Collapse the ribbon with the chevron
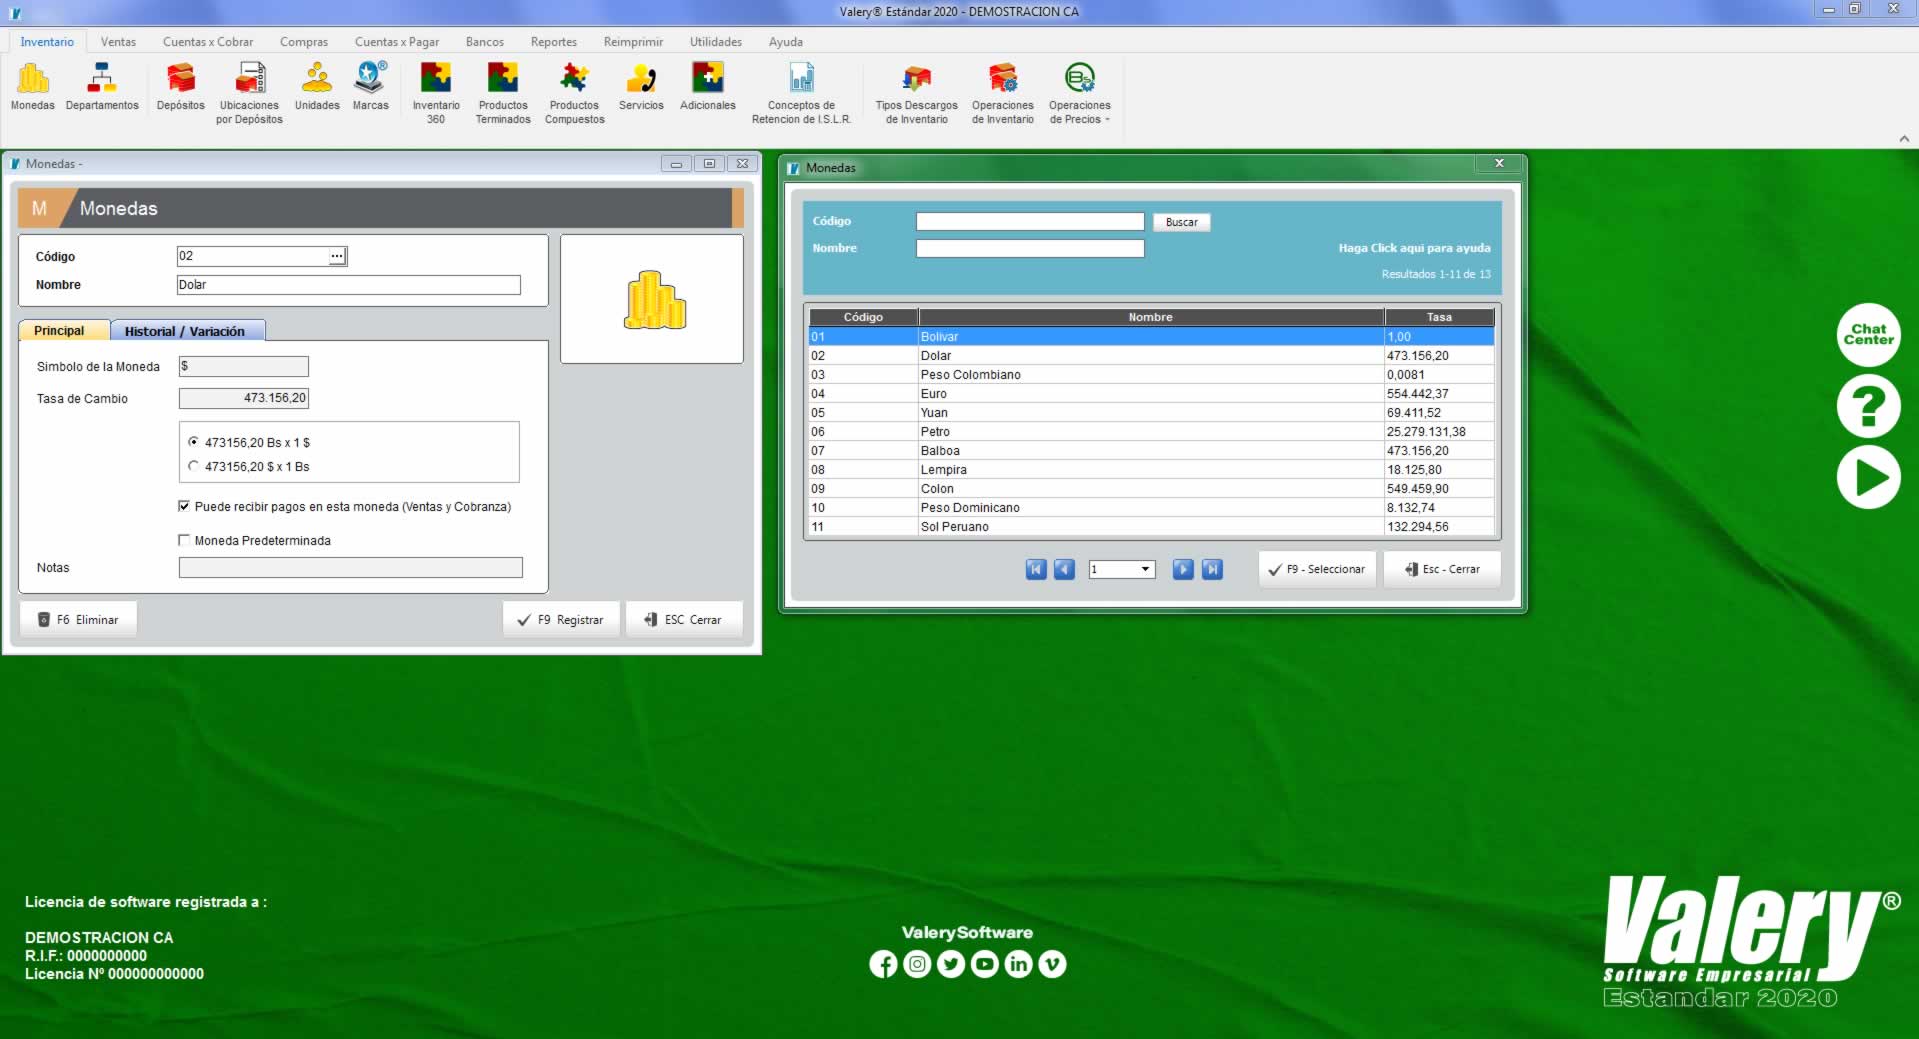Image resolution: width=1919 pixels, height=1039 pixels. 1904,138
